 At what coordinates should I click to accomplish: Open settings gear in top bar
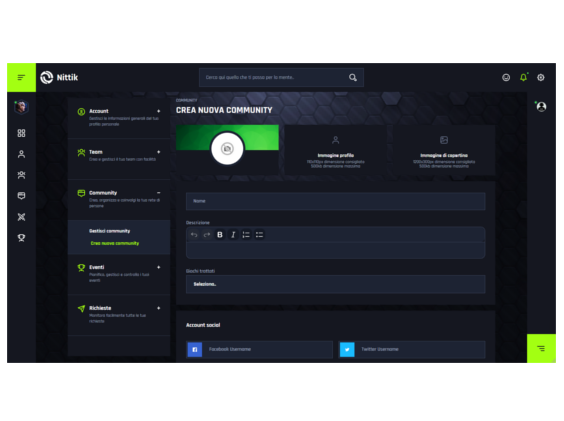tap(541, 77)
